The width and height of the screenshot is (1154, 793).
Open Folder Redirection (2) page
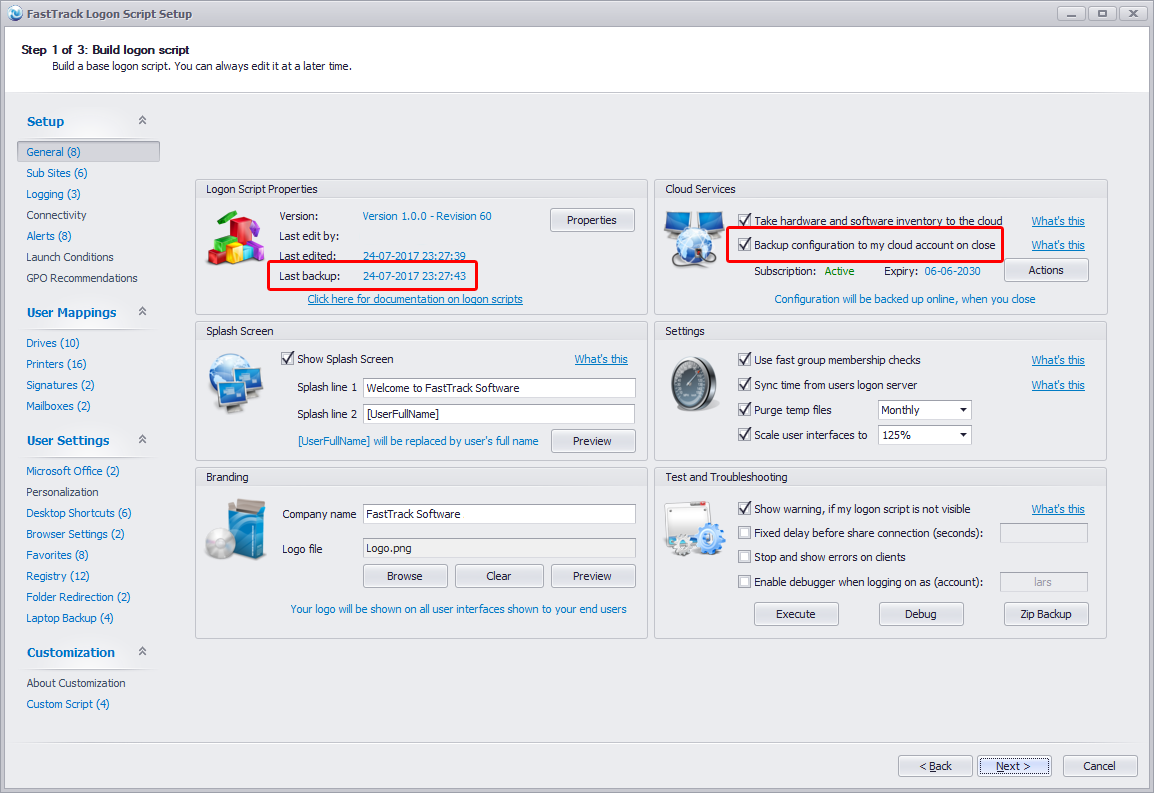pos(78,597)
